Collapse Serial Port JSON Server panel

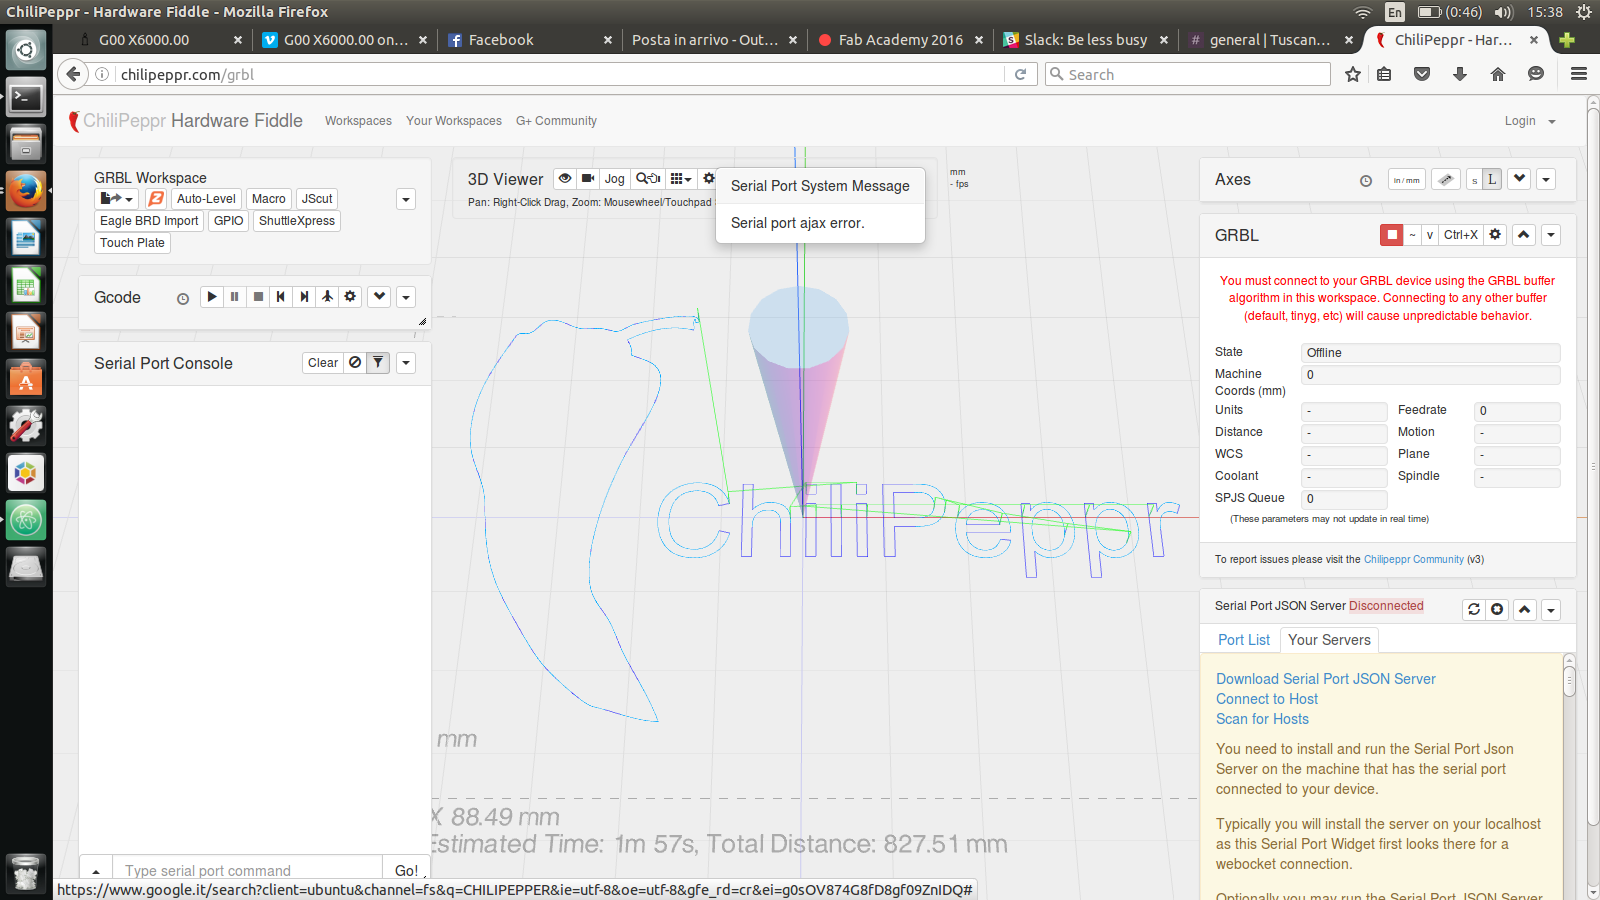pos(1524,609)
